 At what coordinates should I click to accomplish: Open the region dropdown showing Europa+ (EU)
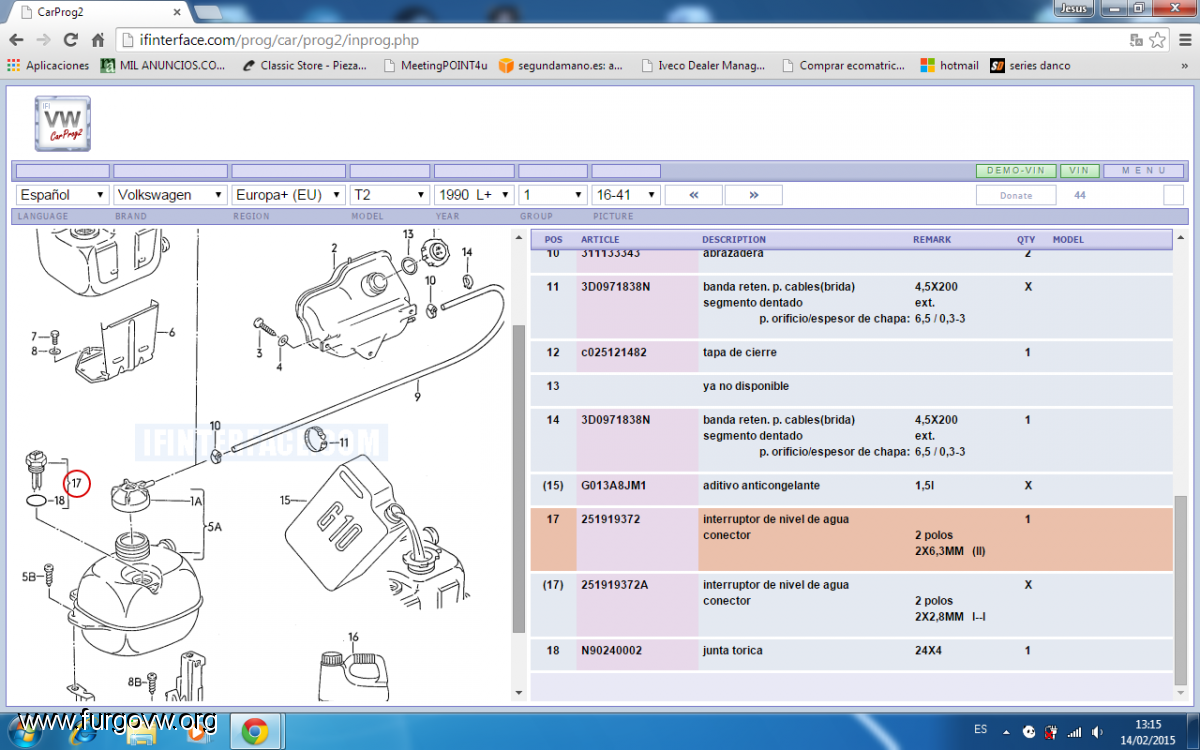[x=288, y=195]
